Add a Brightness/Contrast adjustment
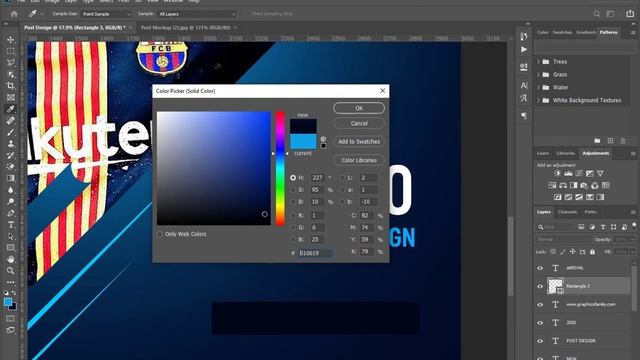 point(557,173)
